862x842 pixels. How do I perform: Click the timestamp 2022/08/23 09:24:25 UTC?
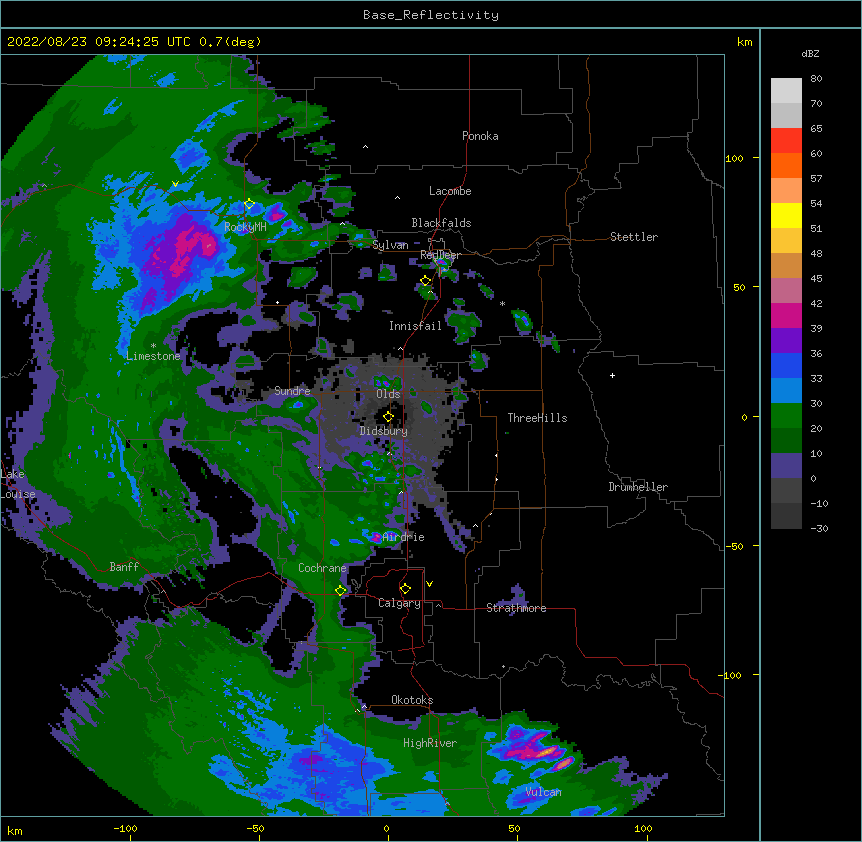tap(99, 42)
